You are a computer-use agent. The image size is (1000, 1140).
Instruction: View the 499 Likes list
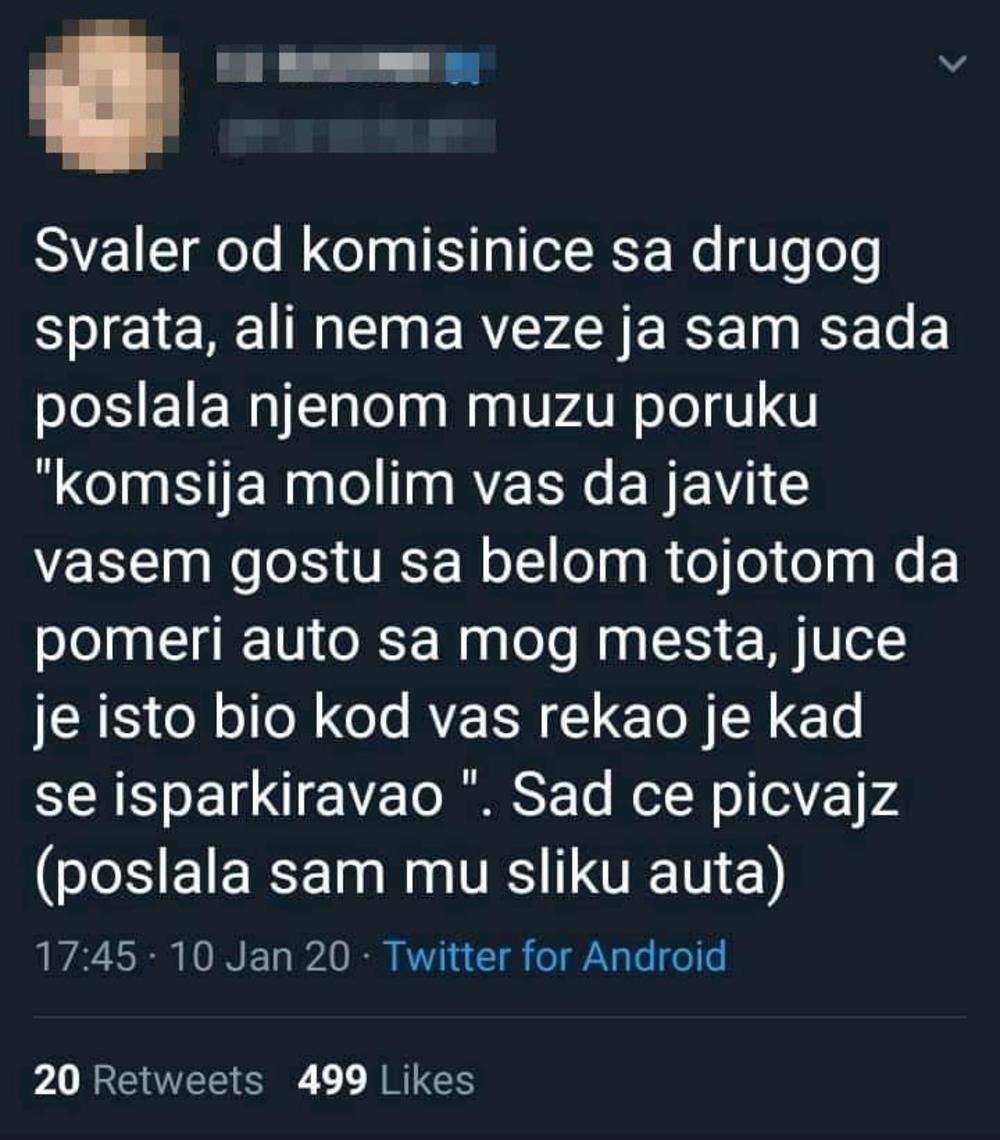click(x=385, y=1080)
